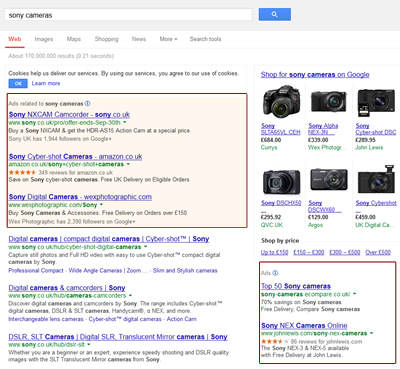Viewport: 400px width, 369px height.
Task: Click the info icon beside 'Ads related to sony cameras'
Action: (x=88, y=104)
